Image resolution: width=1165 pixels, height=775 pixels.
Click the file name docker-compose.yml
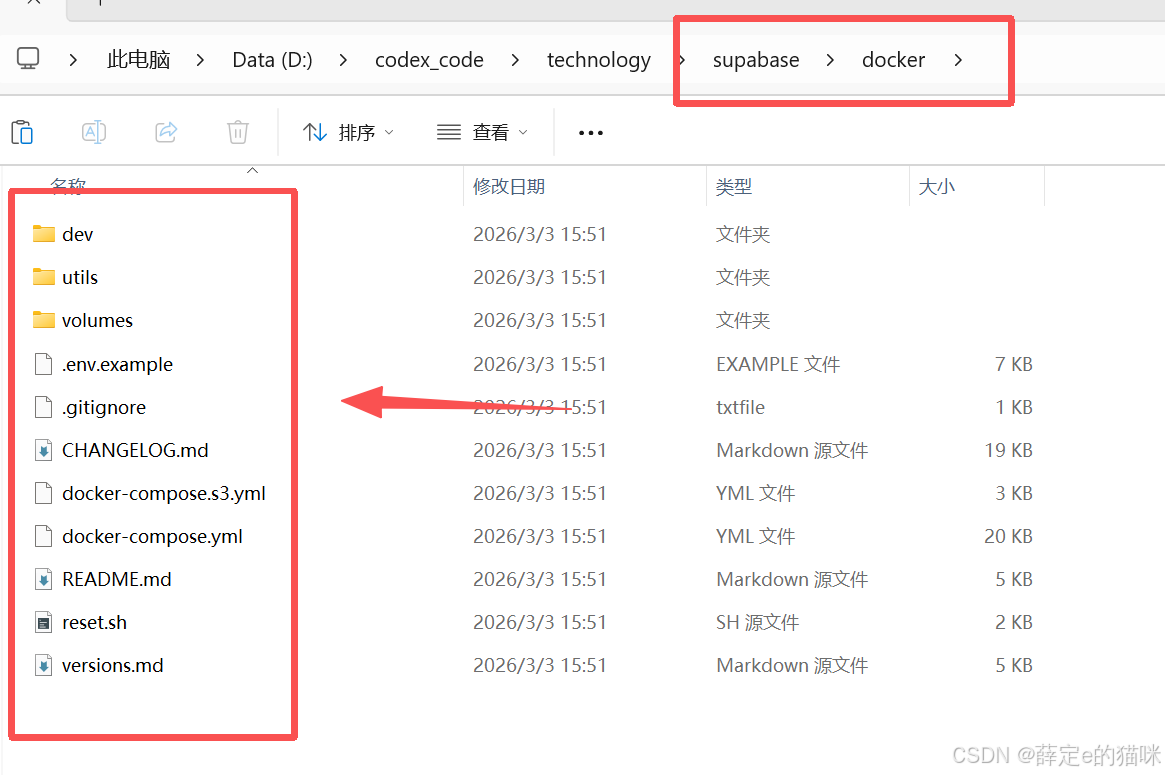(152, 537)
